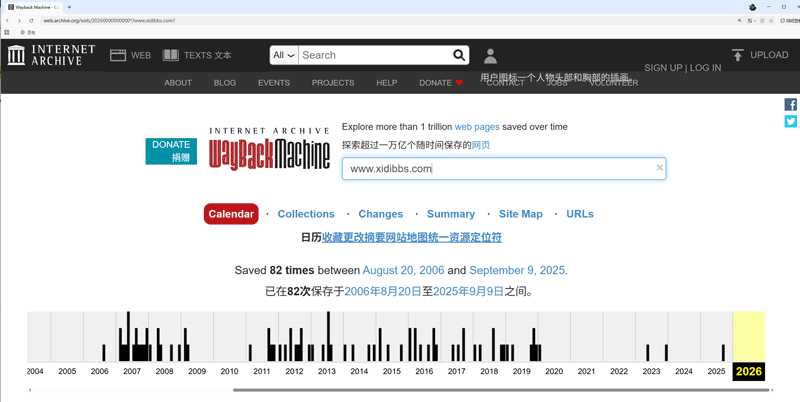
Task: Switch to the URLs tab
Action: (x=580, y=214)
